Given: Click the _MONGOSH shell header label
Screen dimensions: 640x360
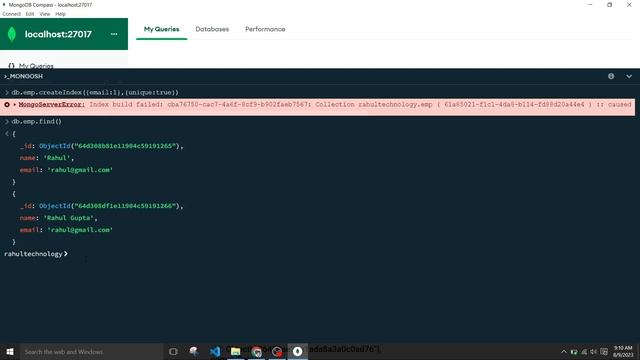Looking at the screenshot, I should coord(23,76).
